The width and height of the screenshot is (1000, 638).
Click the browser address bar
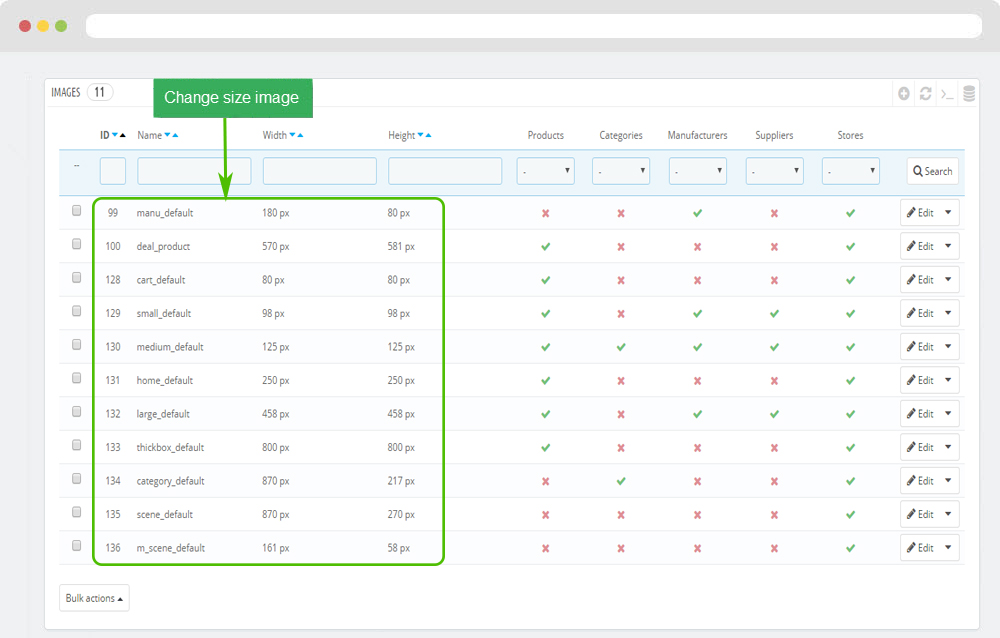[534, 26]
